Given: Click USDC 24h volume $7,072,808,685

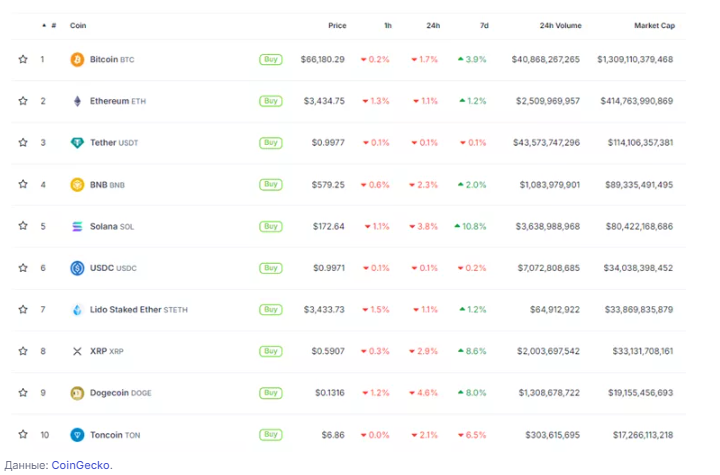Looking at the screenshot, I should click(x=549, y=268).
